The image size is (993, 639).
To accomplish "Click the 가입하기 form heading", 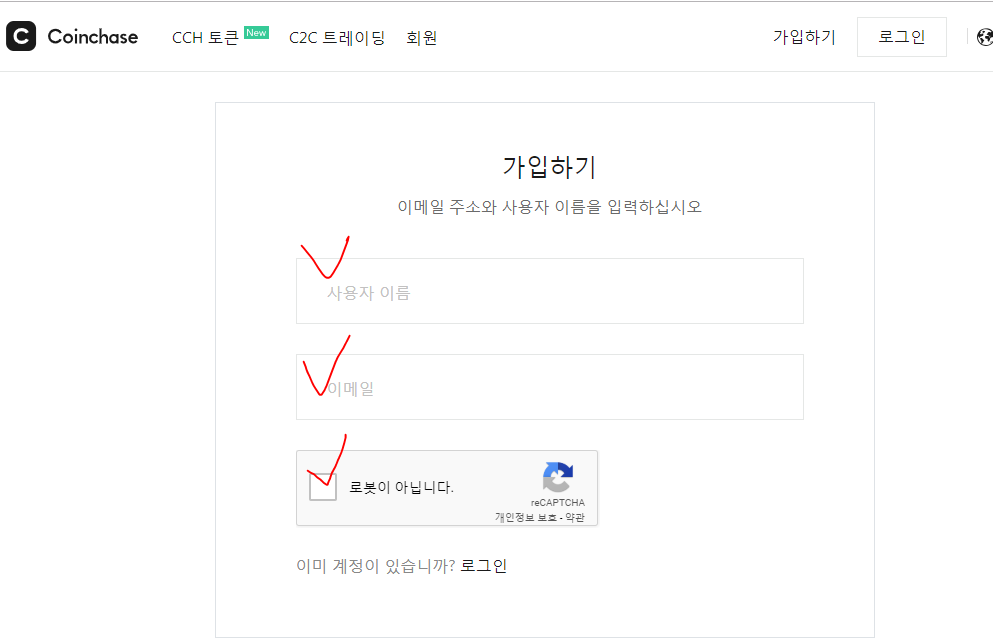I will (x=549, y=167).
